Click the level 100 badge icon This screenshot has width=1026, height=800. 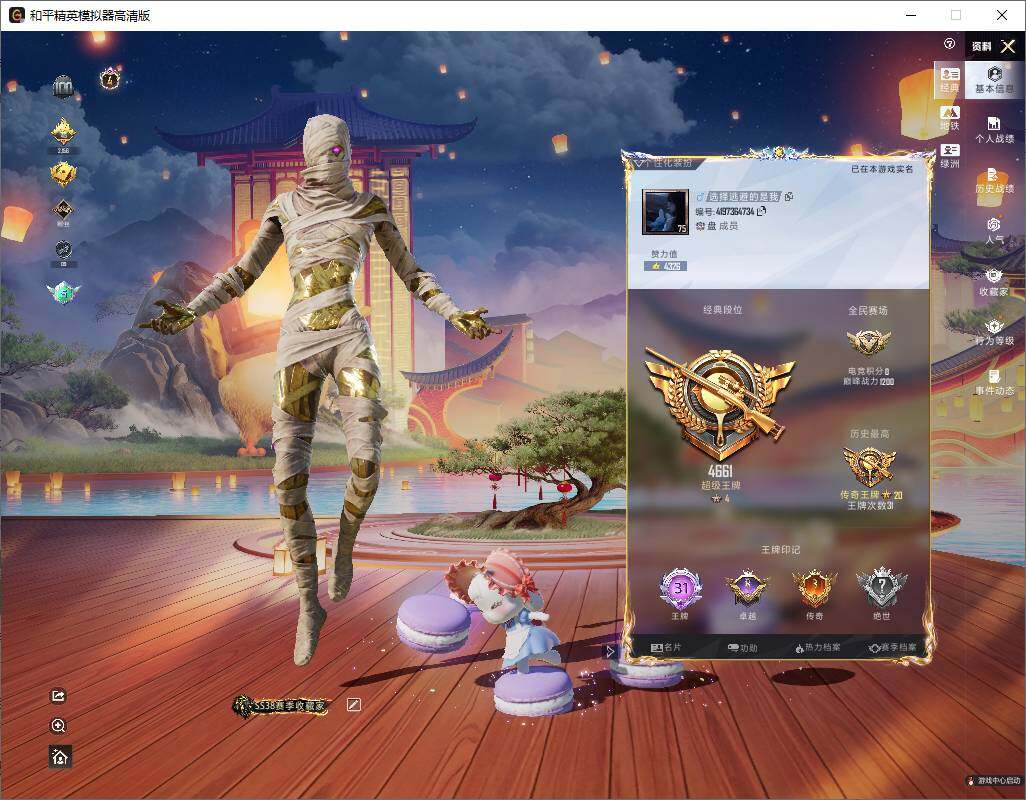point(63,86)
